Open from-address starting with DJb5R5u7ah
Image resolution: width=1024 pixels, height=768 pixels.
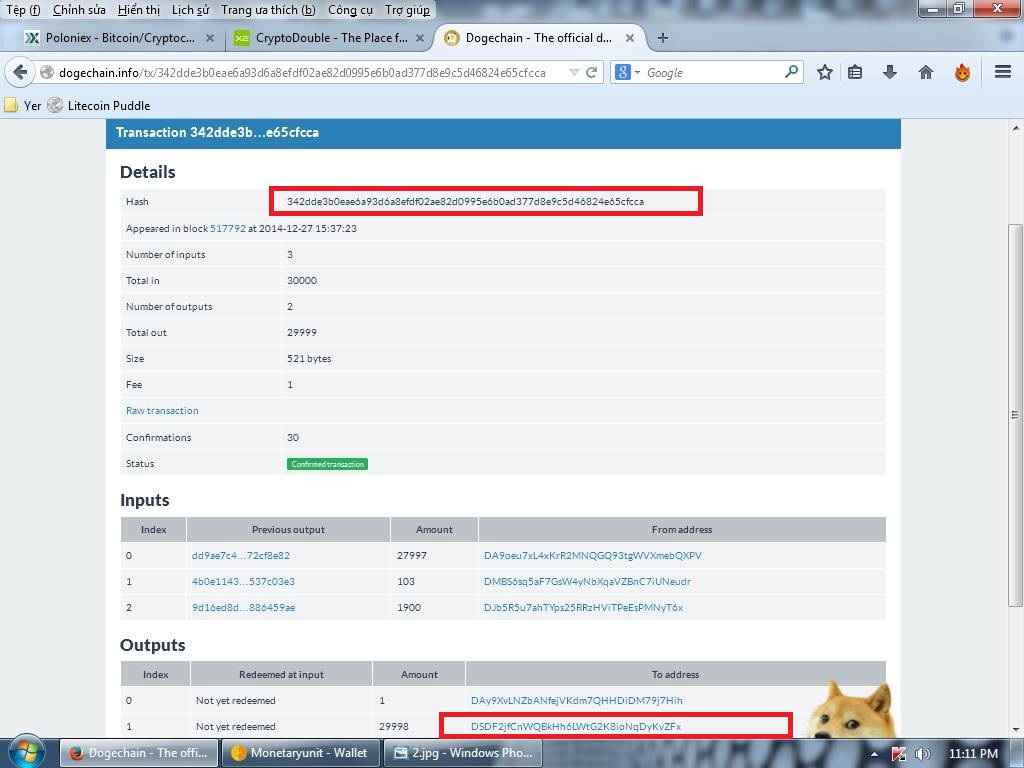[583, 607]
